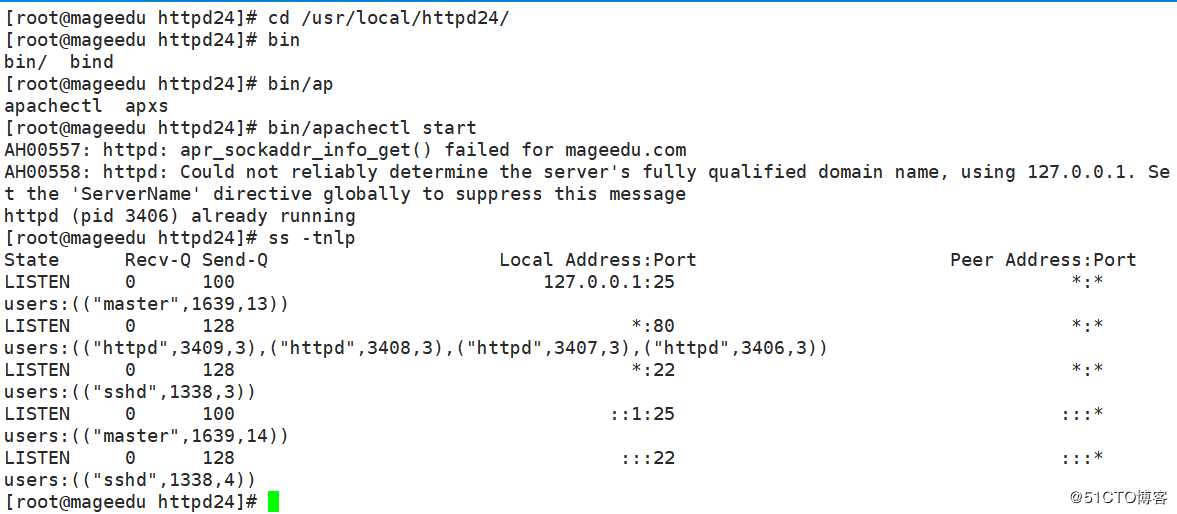This screenshot has height=514, width=1177.
Task: Click the 'Send-Q' column header
Action: pyautogui.click(x=234, y=260)
